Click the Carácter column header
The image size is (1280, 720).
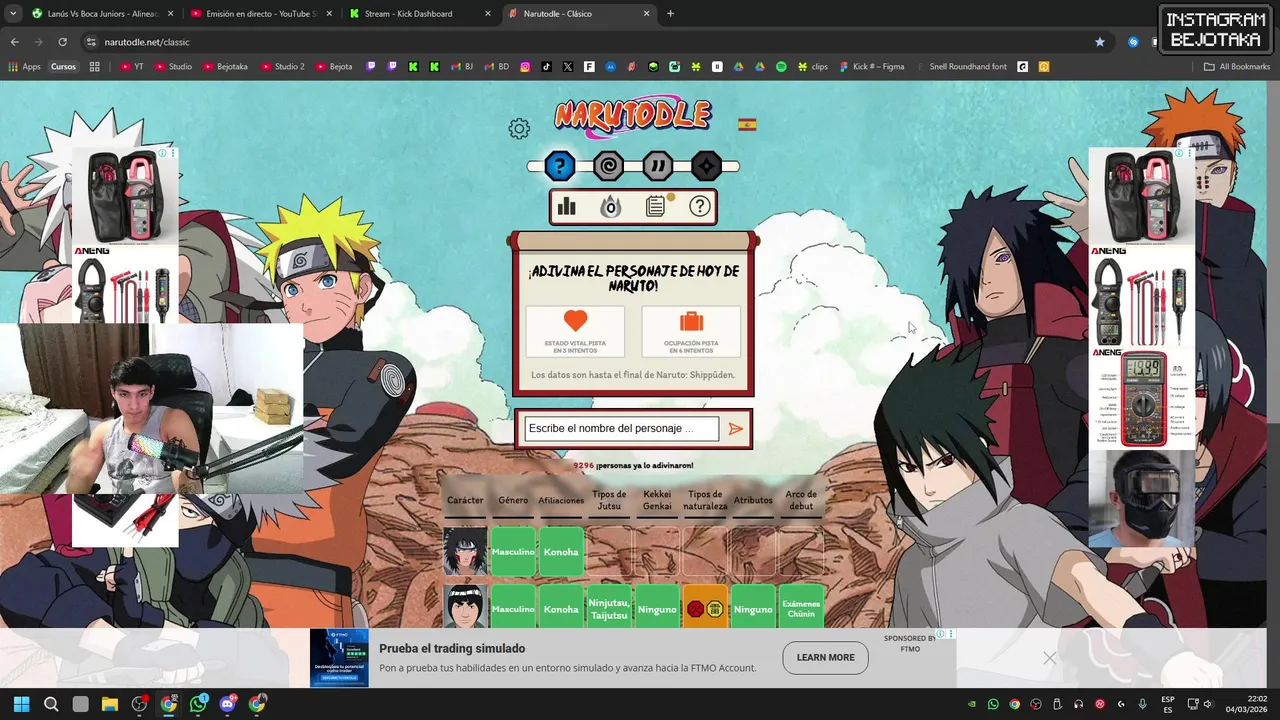(465, 500)
